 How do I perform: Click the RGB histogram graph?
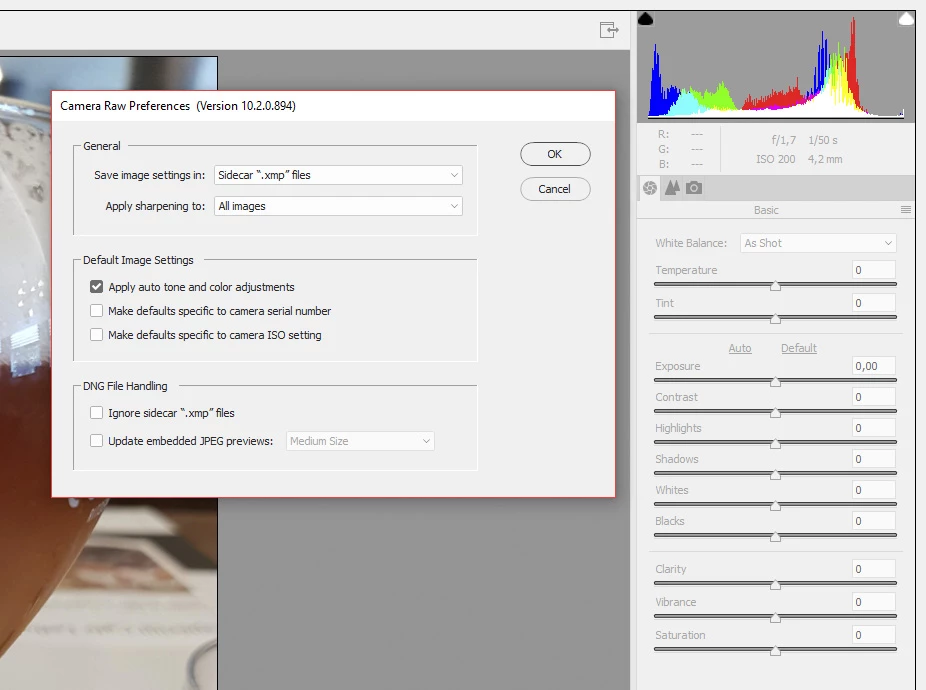point(777,66)
